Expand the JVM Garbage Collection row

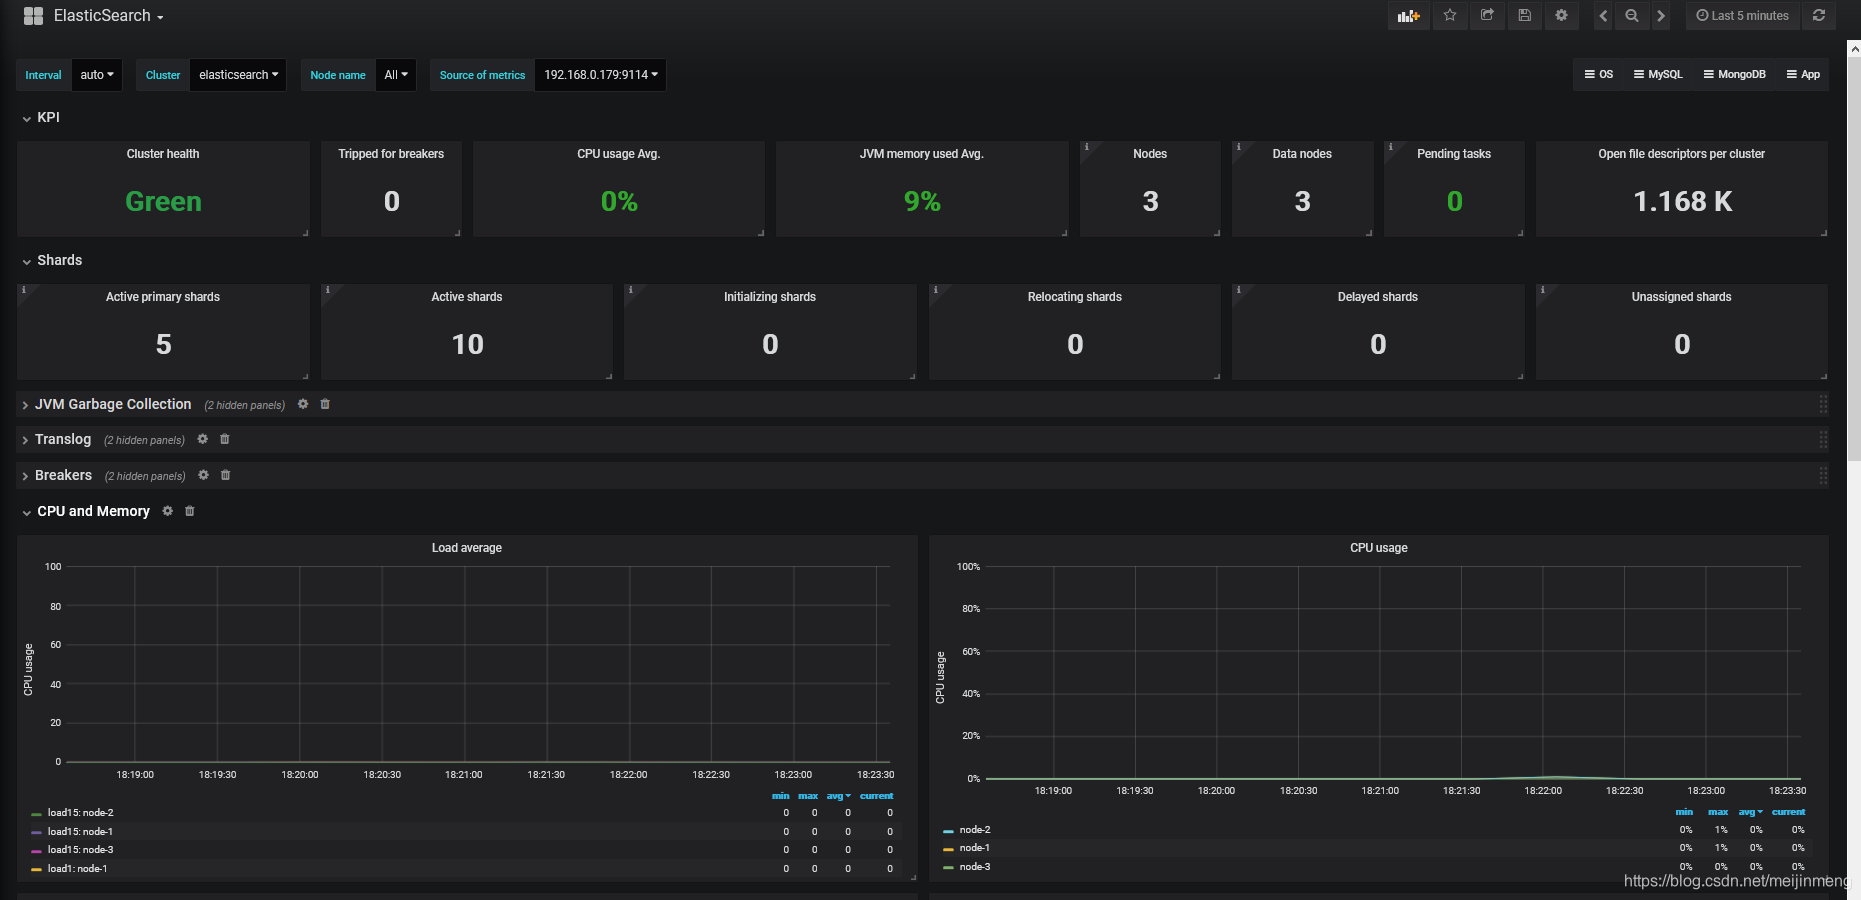[x=106, y=404]
